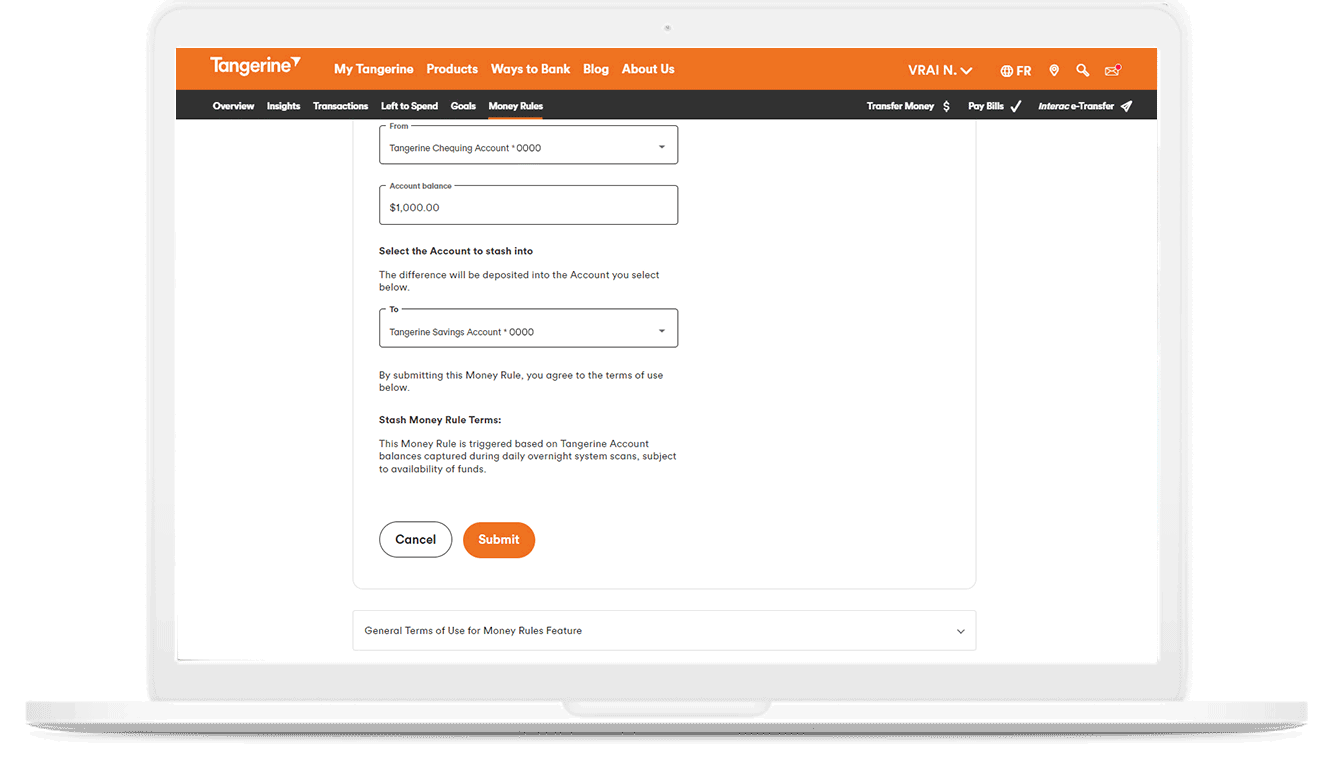Click the Interac e-Transfer link
1330x766 pixels.
tap(1076, 106)
